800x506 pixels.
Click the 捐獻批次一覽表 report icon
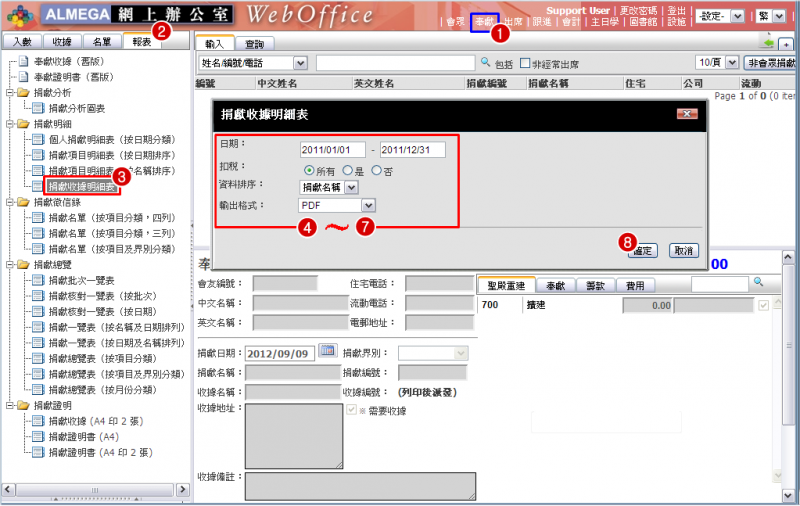38,280
